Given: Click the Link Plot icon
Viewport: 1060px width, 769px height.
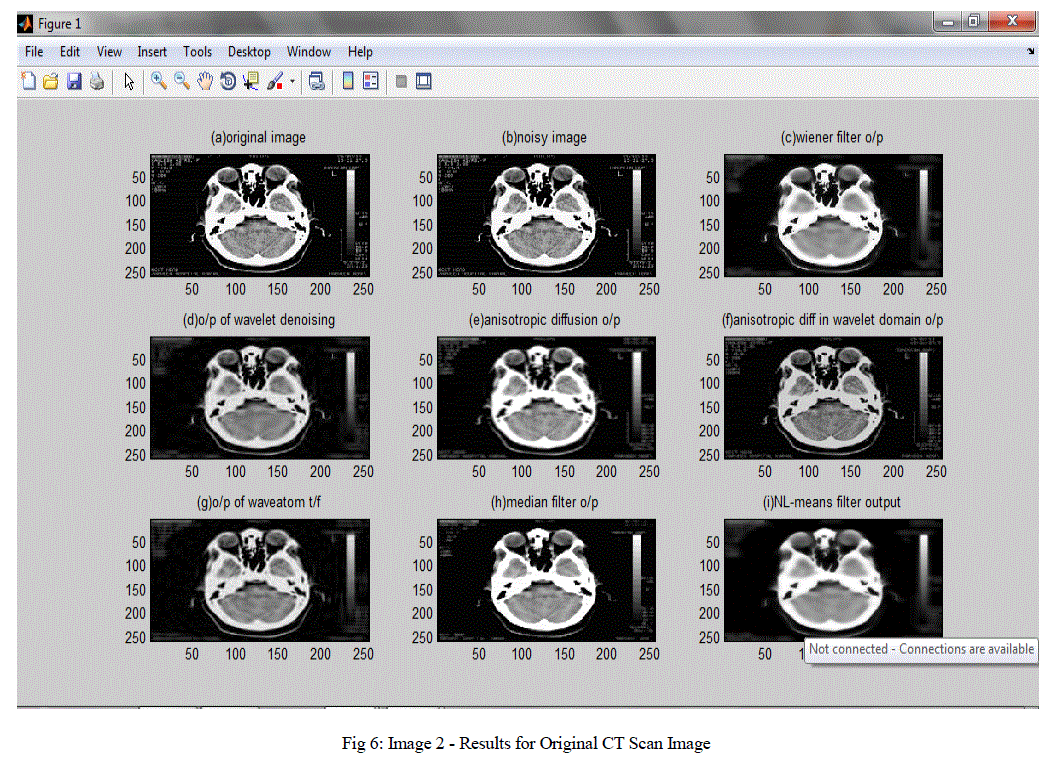Looking at the screenshot, I should click(x=317, y=82).
